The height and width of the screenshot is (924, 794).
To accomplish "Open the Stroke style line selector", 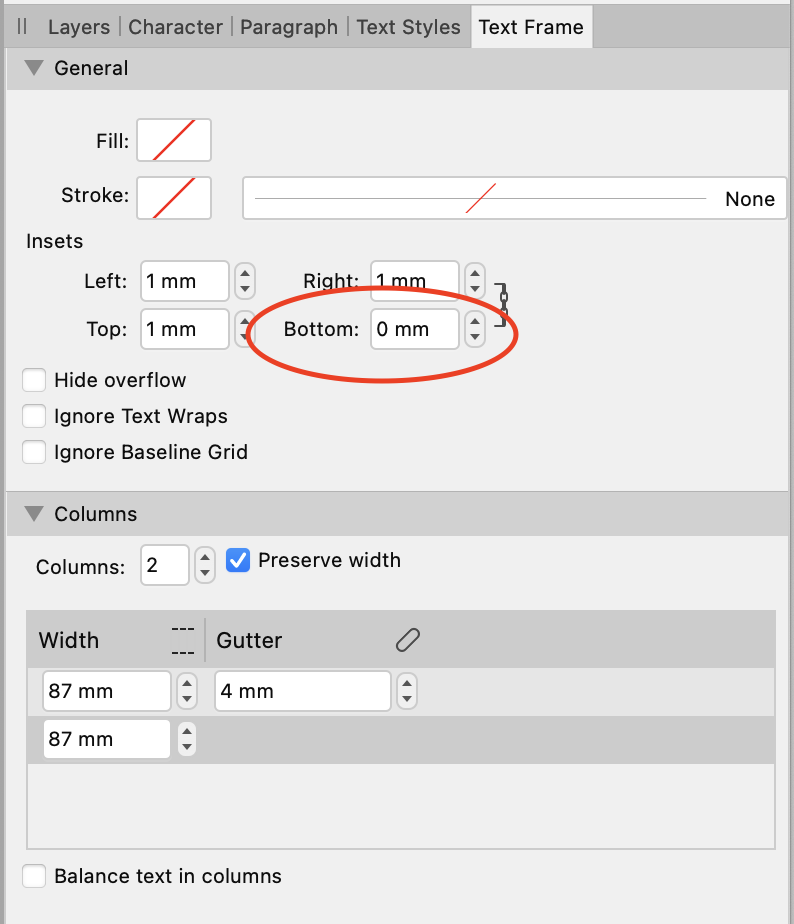I will coord(514,198).
